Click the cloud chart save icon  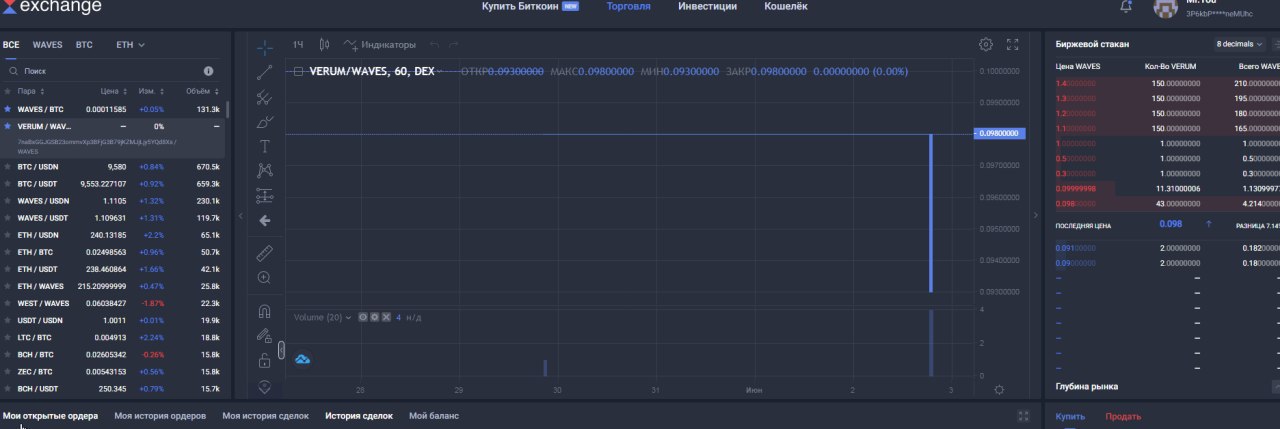[x=302, y=358]
